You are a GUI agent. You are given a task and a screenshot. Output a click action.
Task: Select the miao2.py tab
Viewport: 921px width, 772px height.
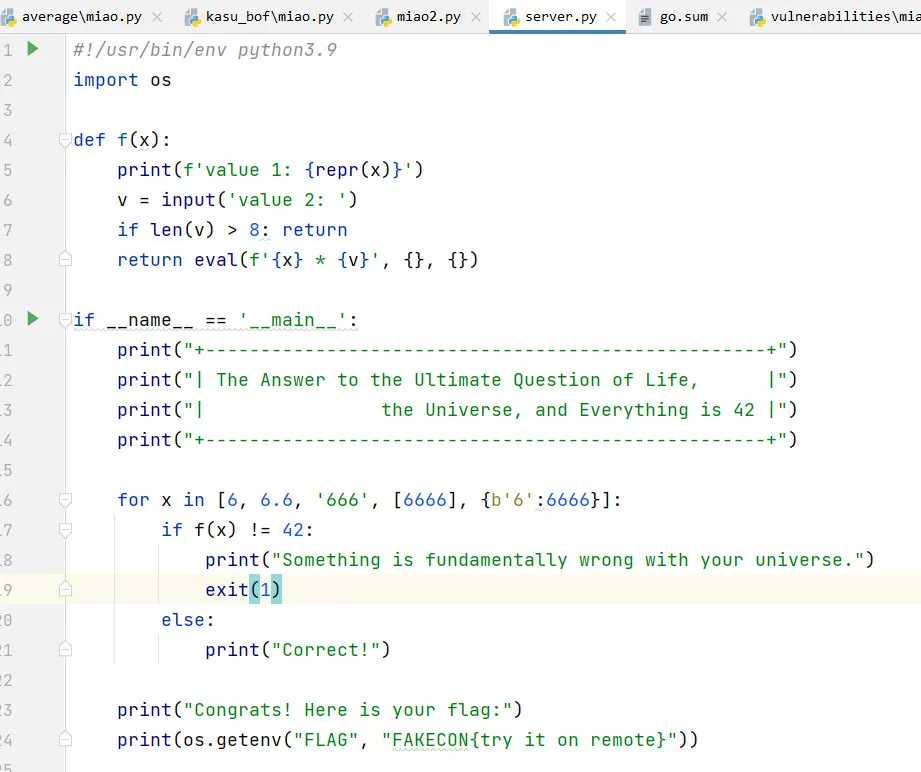pos(429,17)
